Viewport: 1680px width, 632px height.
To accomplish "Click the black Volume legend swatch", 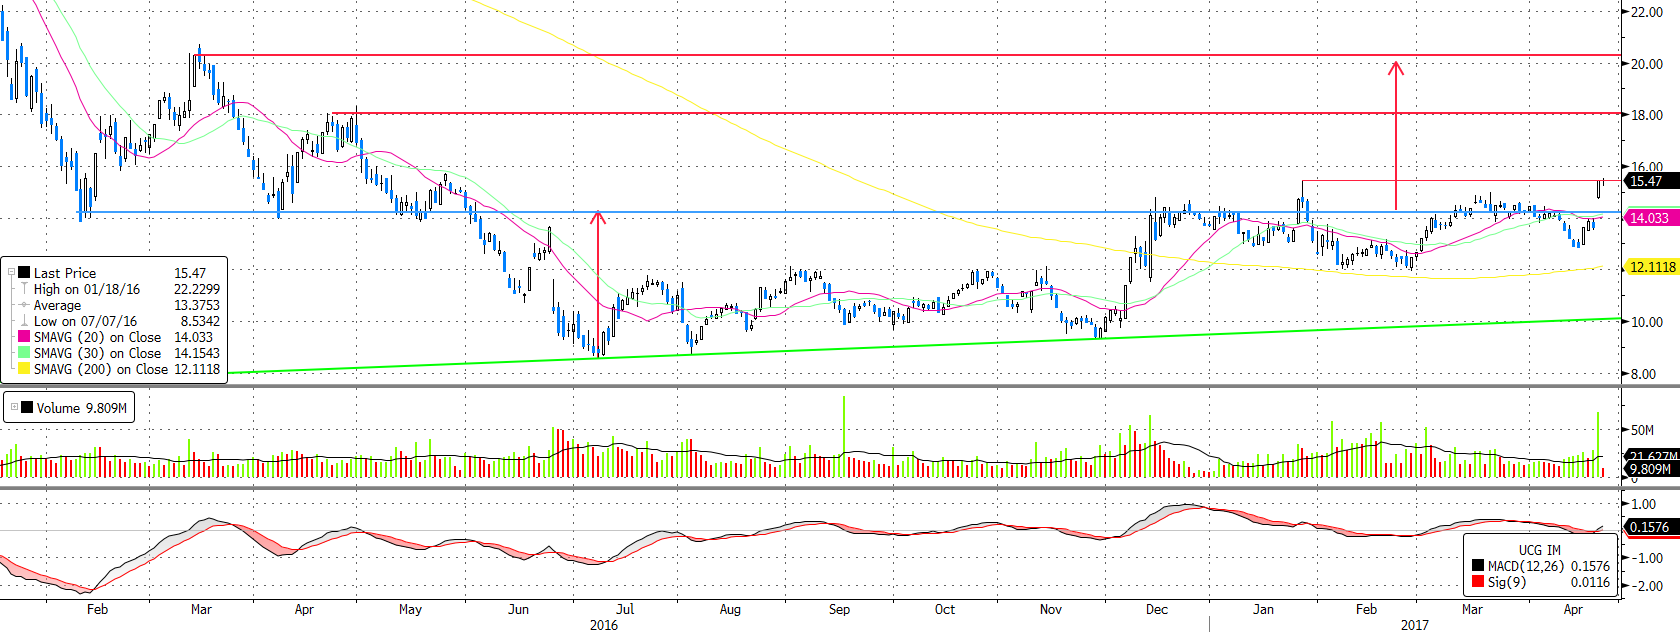I will [27, 408].
